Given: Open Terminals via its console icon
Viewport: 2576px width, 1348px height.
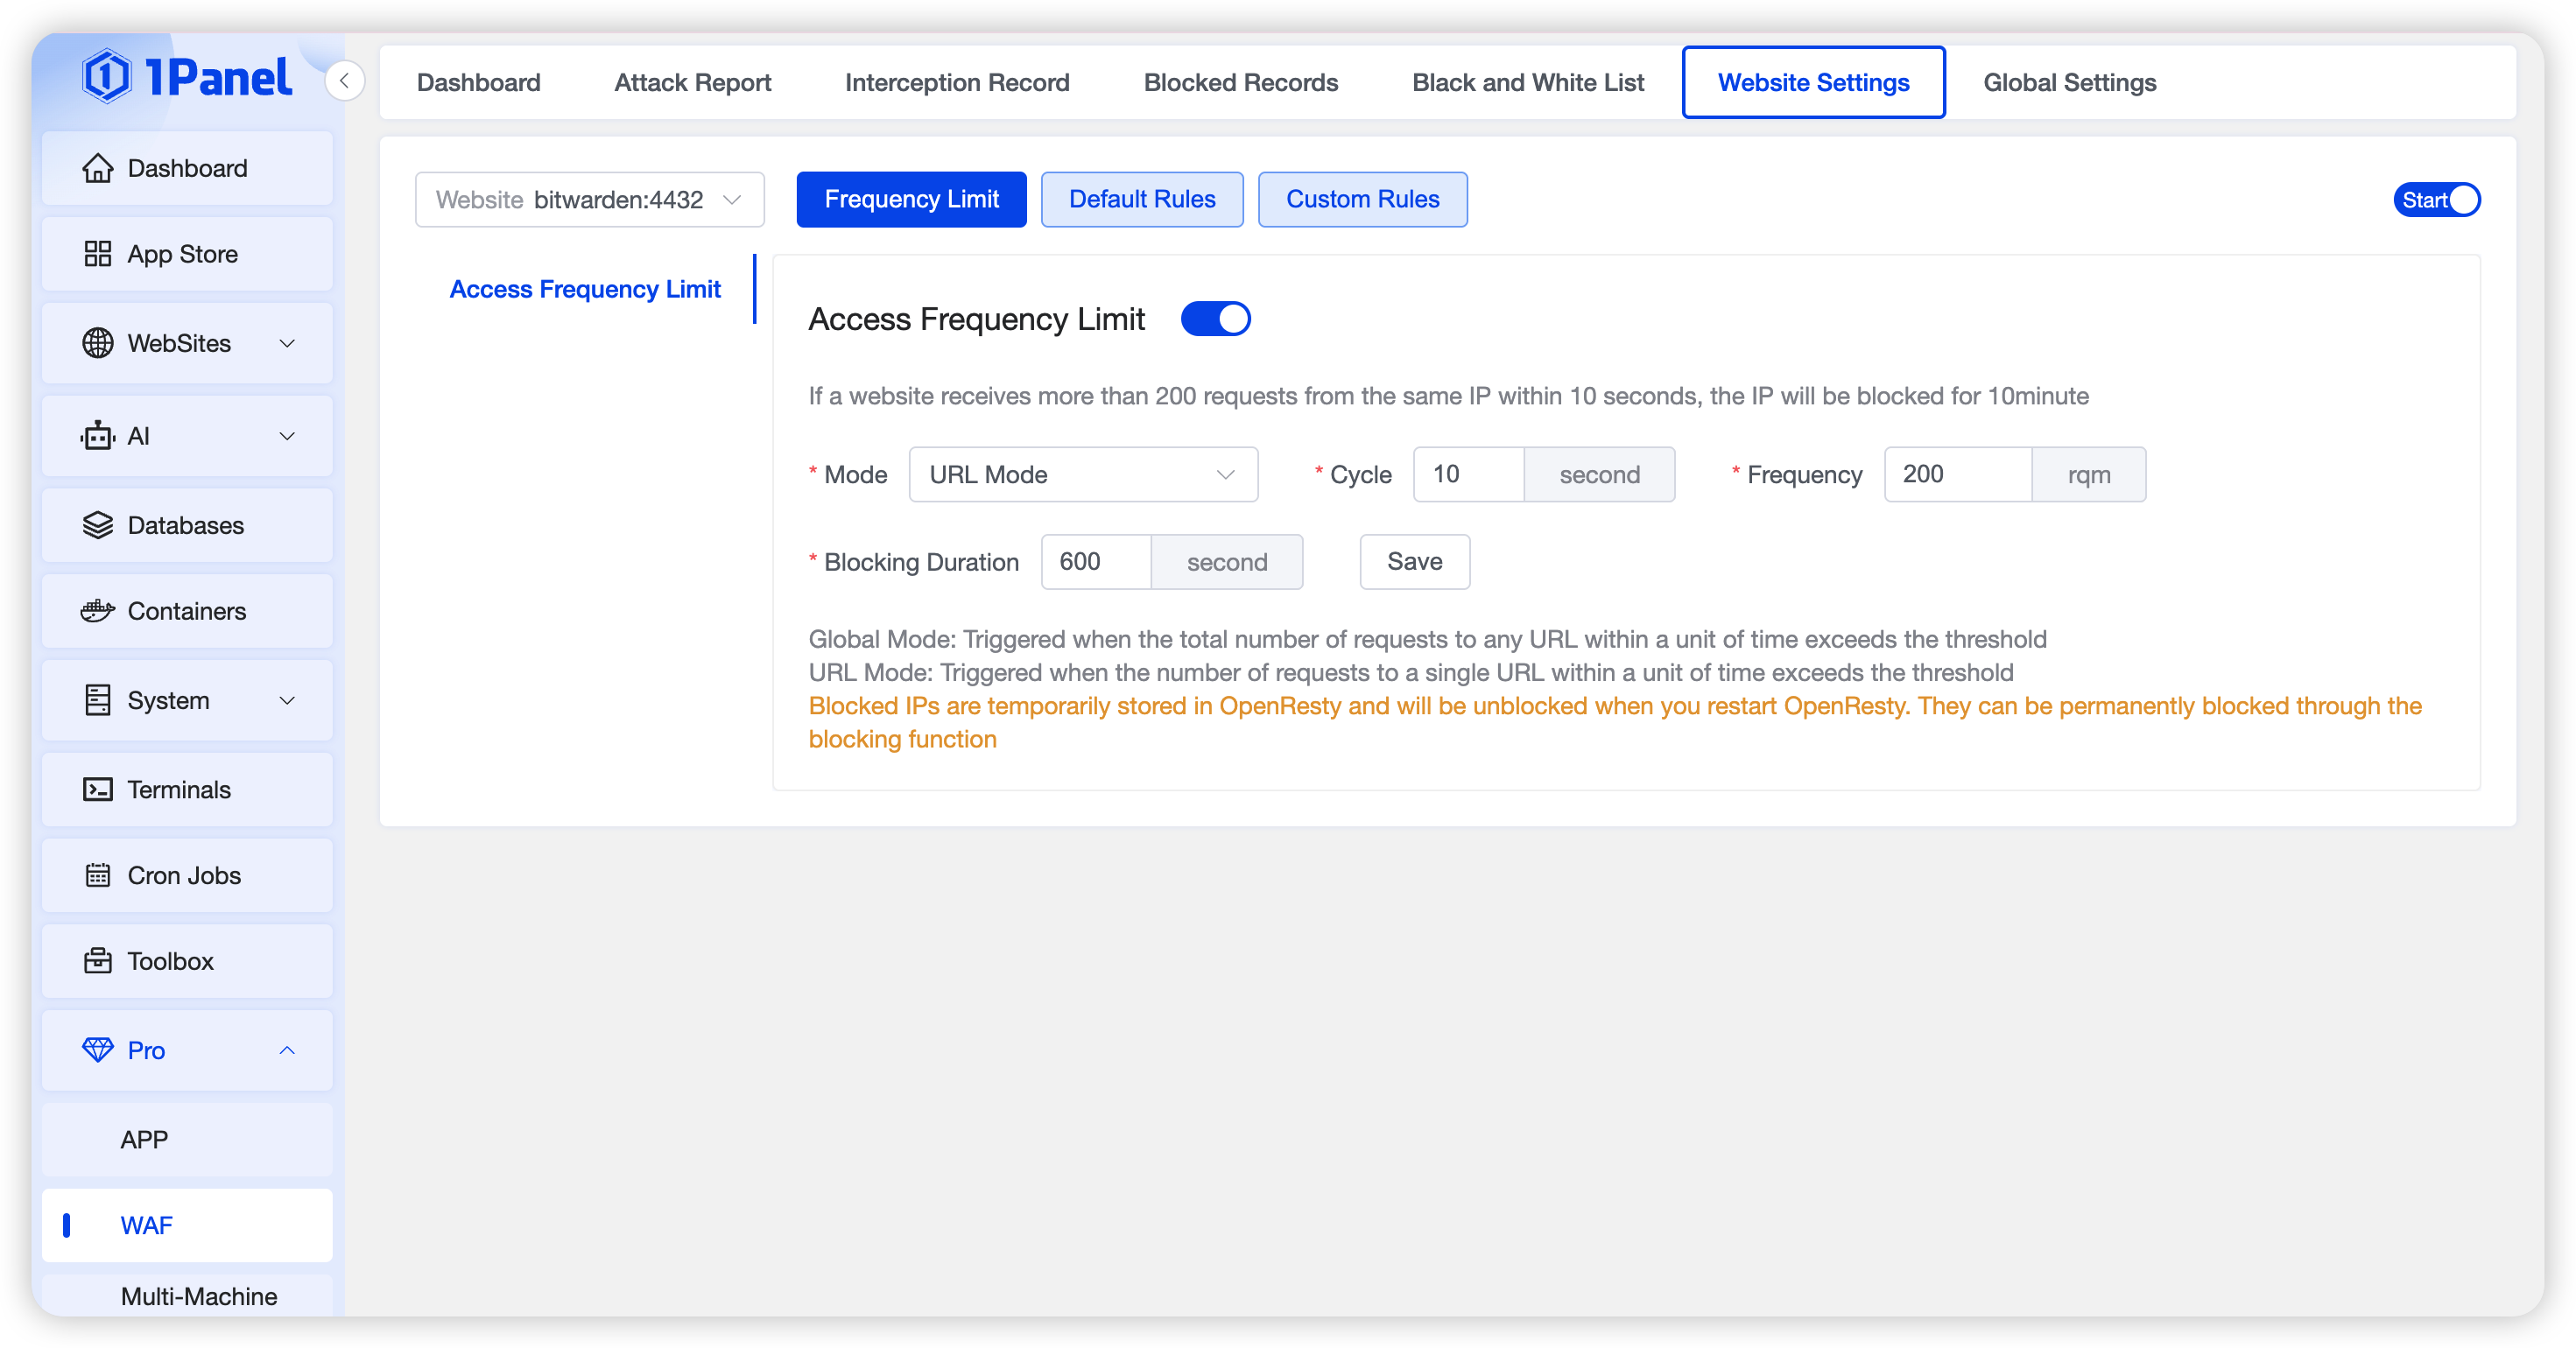Looking at the screenshot, I should click(97, 790).
